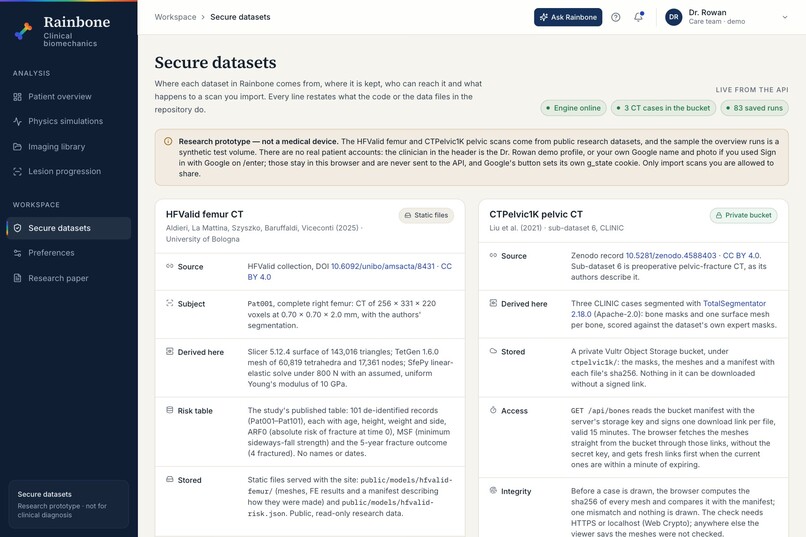Viewport: 806px width, 537px height.
Task: Click the HFValid Source link icon
Action: click(170, 266)
